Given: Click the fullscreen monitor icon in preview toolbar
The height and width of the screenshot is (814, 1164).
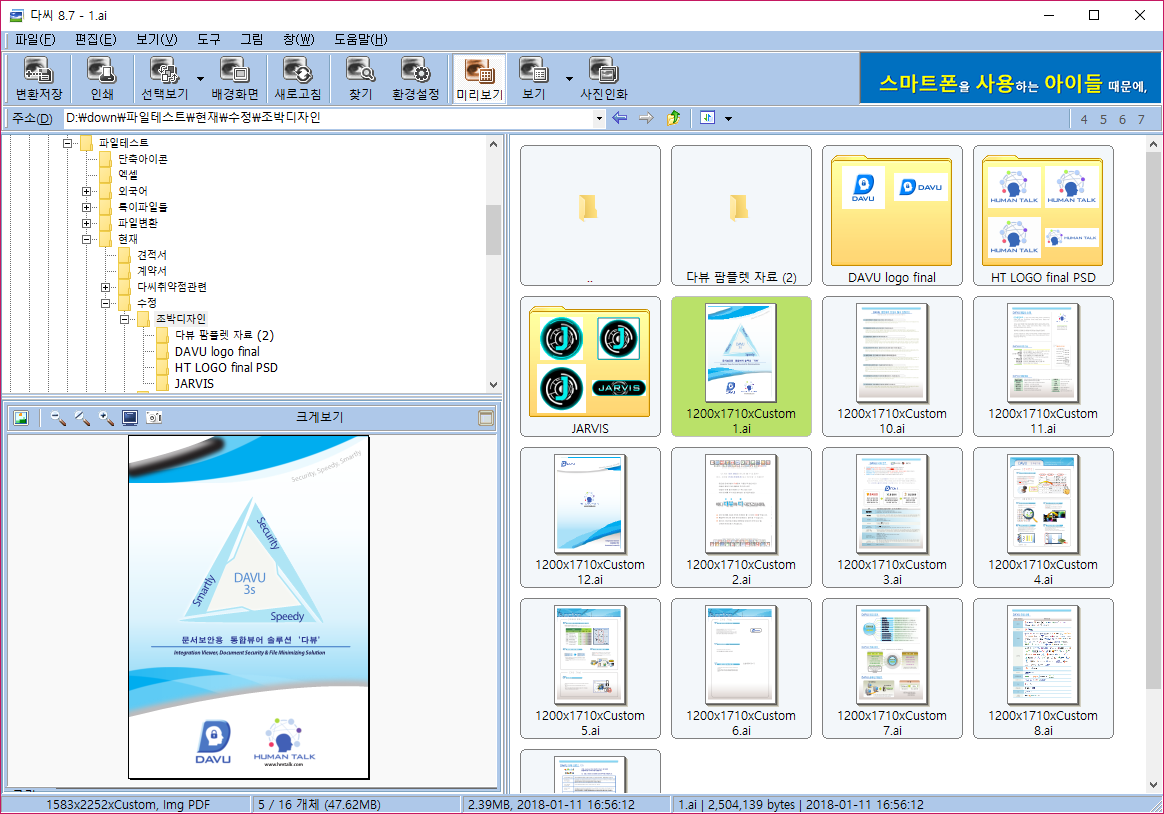Looking at the screenshot, I should [130, 418].
